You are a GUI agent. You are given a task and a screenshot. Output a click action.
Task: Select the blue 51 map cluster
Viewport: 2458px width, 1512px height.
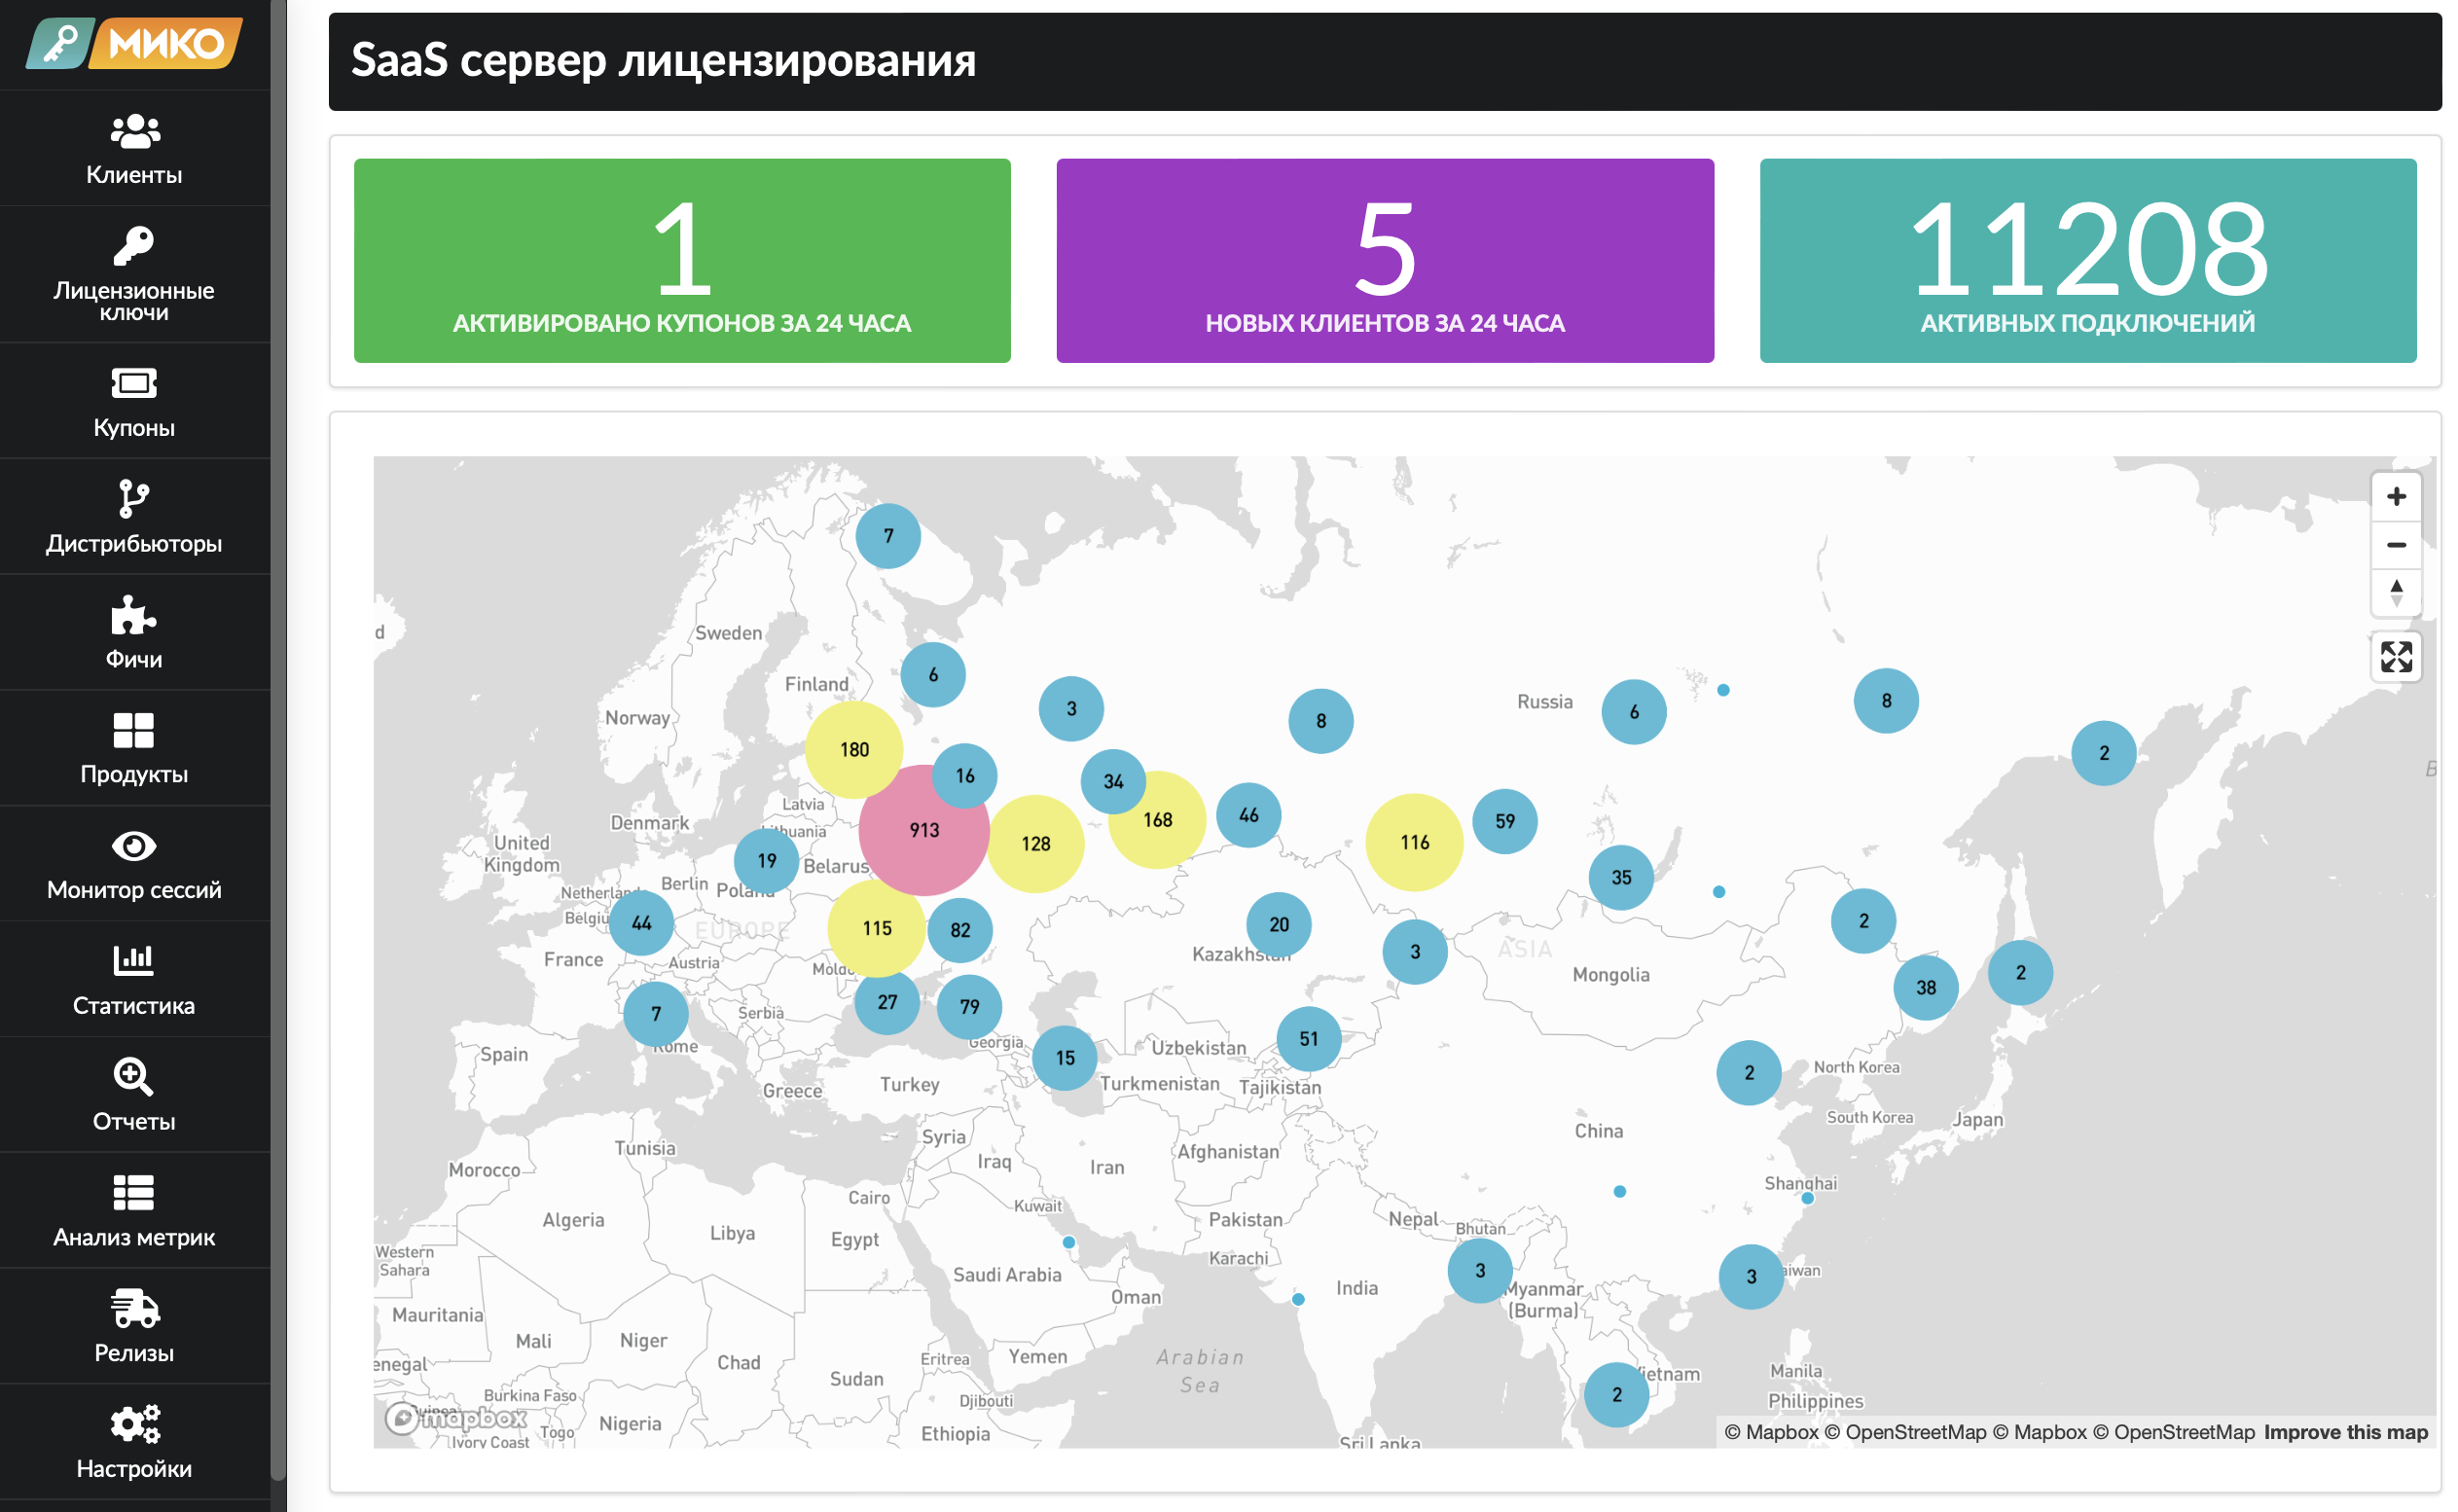tap(1309, 1040)
